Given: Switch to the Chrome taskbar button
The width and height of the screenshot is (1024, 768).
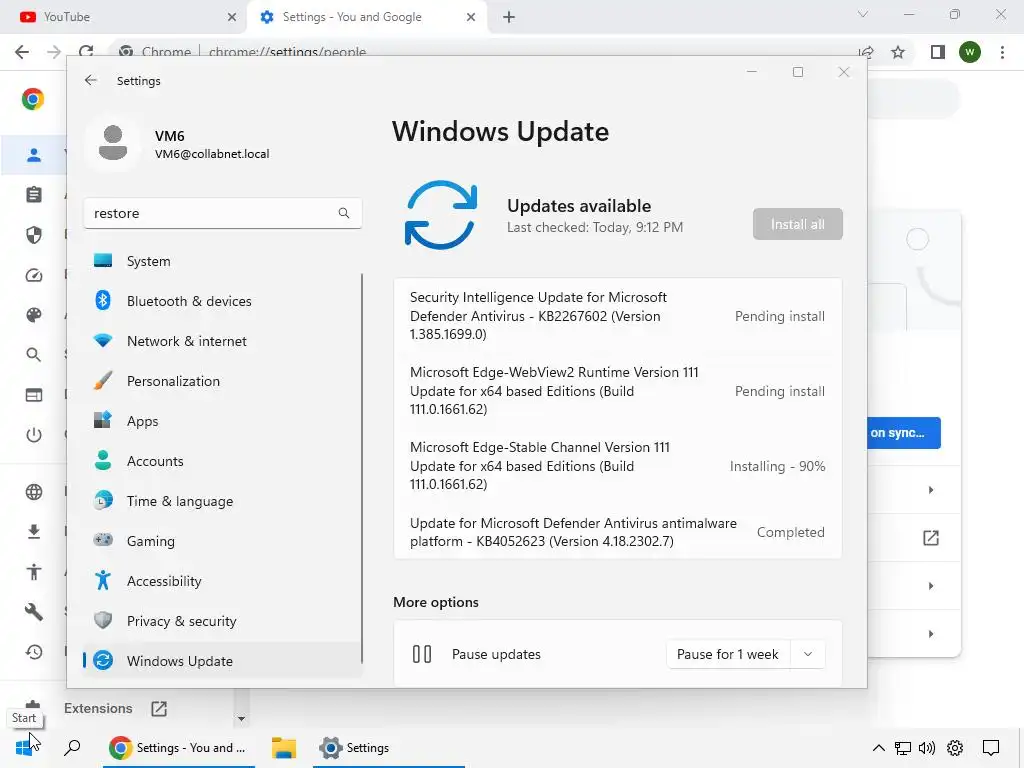Looking at the screenshot, I should click(178, 748).
